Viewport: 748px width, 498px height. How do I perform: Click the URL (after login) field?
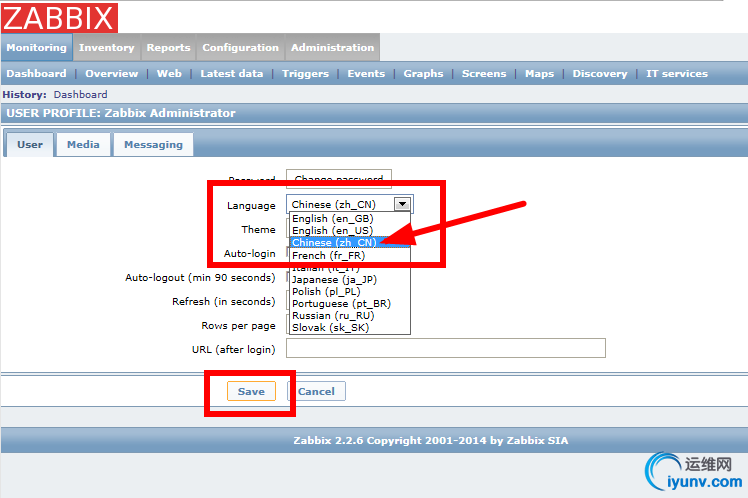pos(446,348)
